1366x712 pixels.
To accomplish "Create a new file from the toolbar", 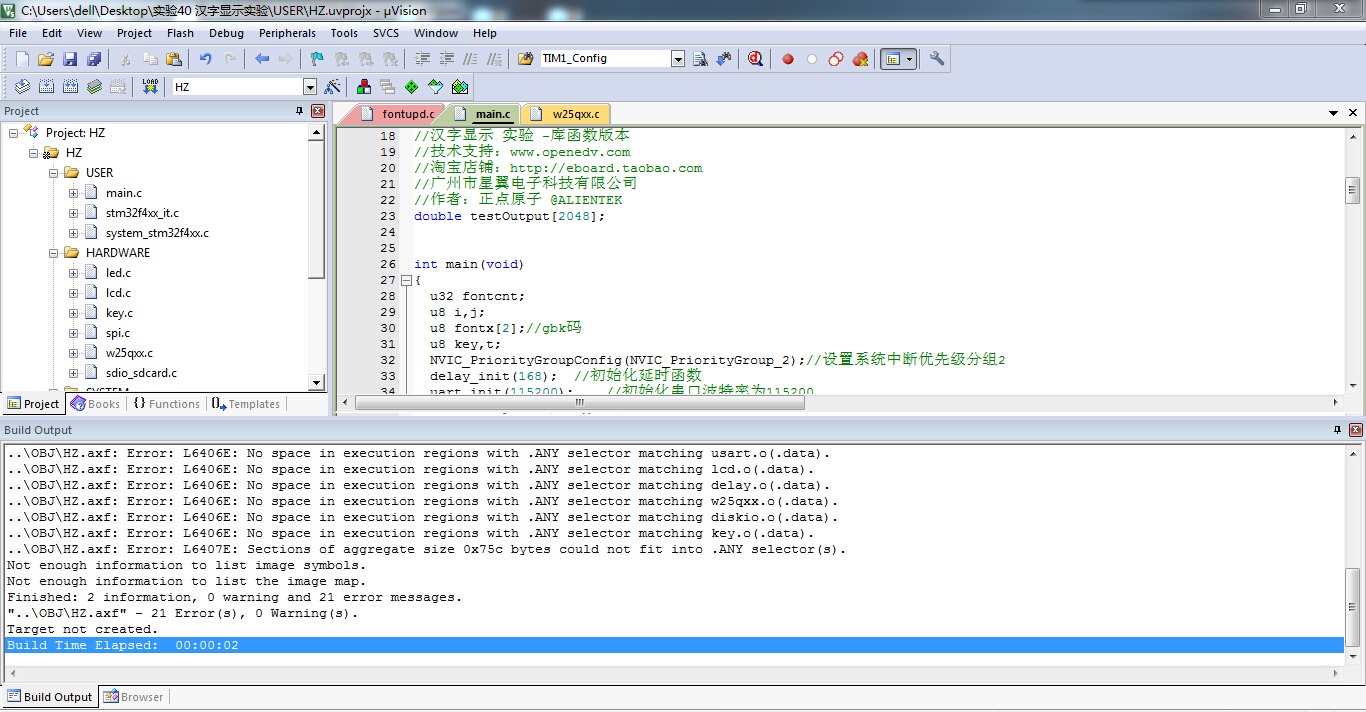I will pyautogui.click(x=22, y=59).
